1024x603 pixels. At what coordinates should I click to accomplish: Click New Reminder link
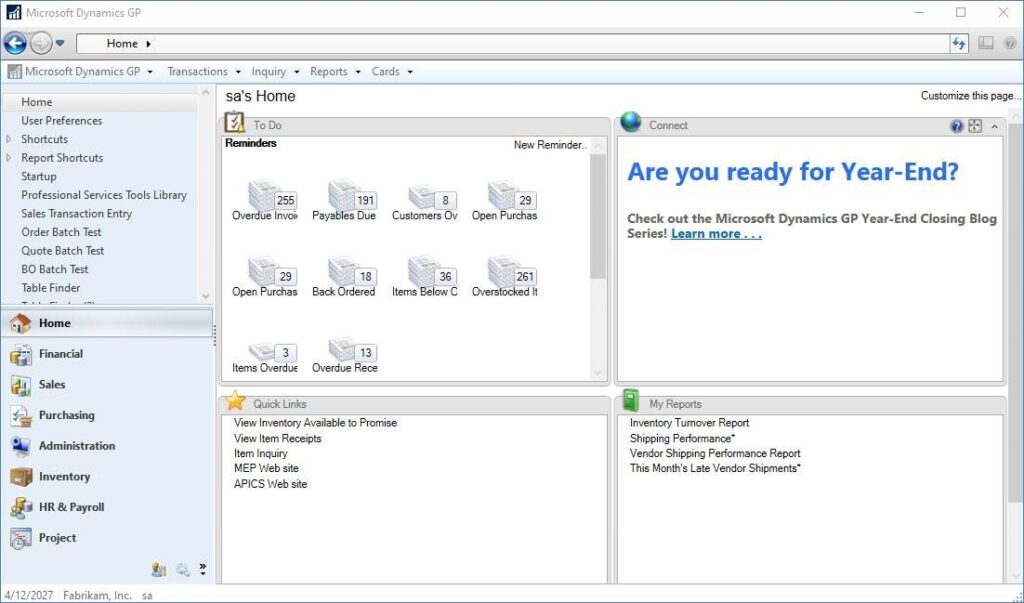[x=550, y=145]
